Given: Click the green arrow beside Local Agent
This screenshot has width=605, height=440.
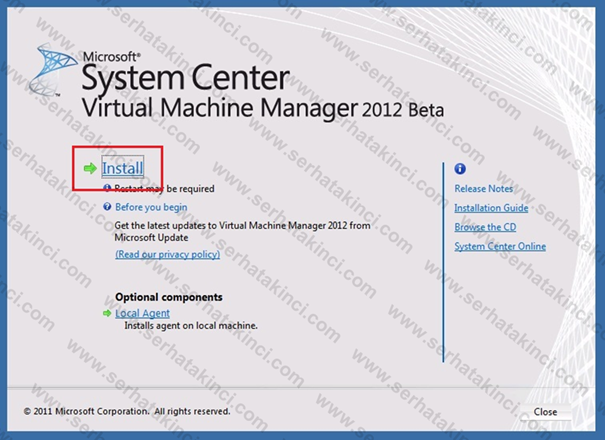Looking at the screenshot, I should click(x=107, y=313).
